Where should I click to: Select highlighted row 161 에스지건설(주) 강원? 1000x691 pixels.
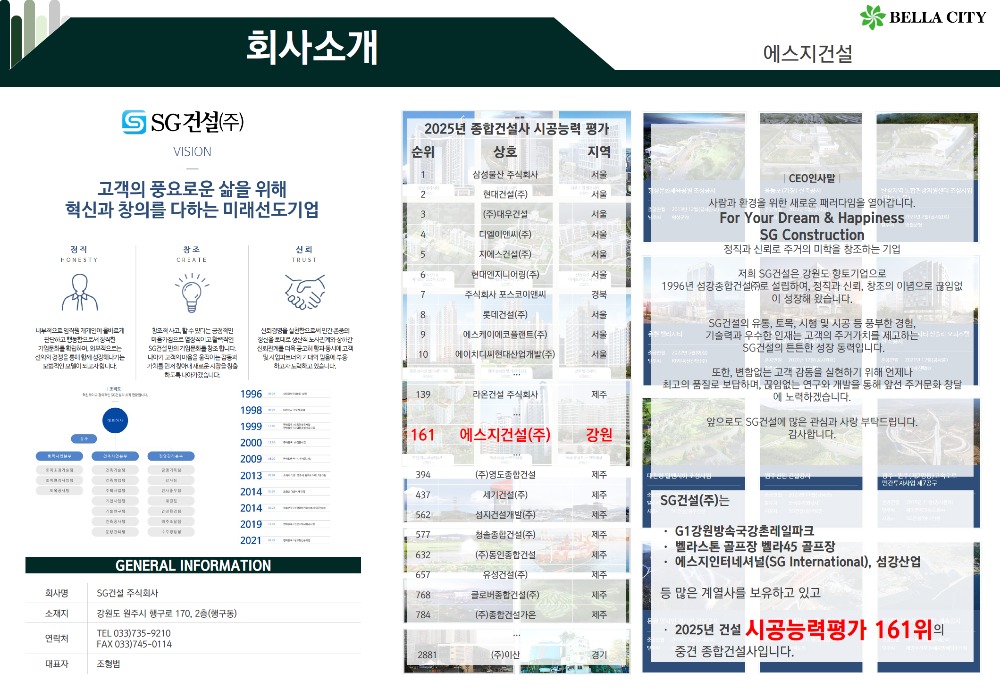516,433
